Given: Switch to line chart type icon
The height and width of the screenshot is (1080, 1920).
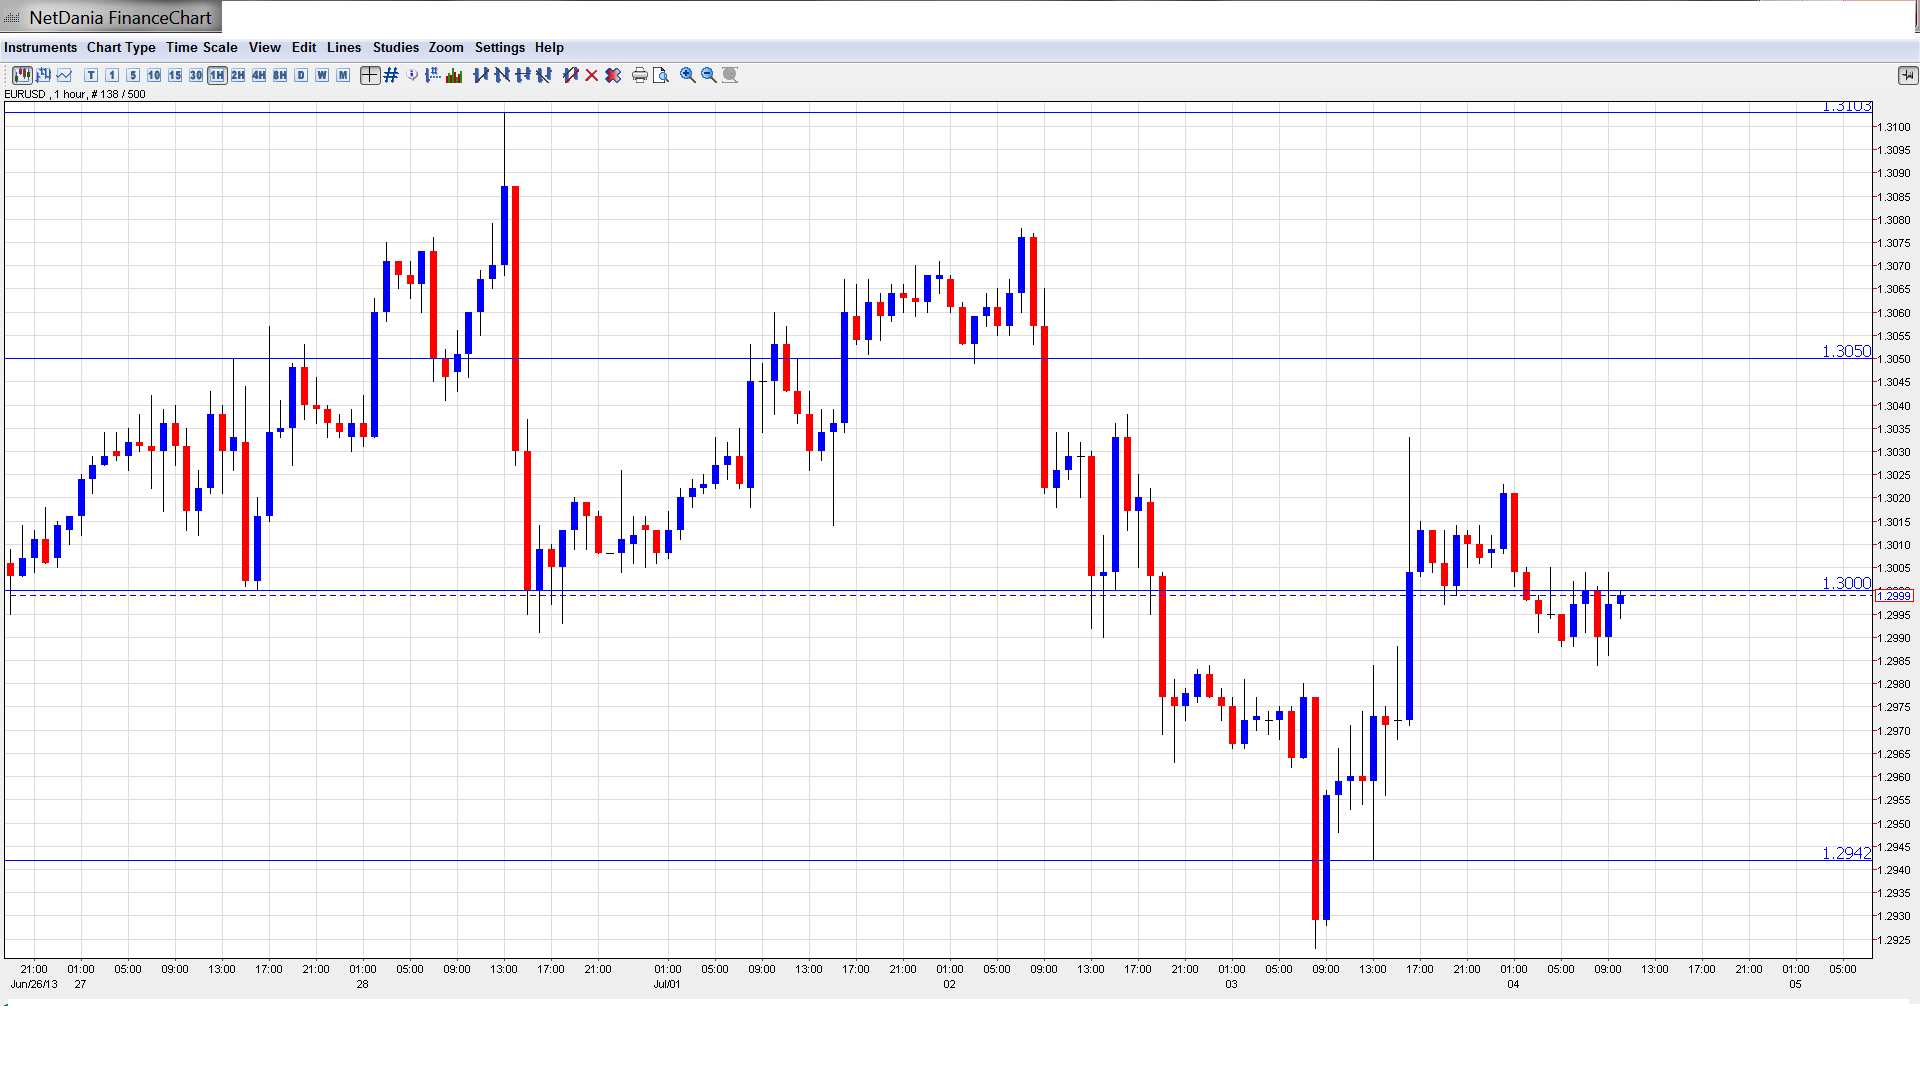Looking at the screenshot, I should (x=65, y=75).
